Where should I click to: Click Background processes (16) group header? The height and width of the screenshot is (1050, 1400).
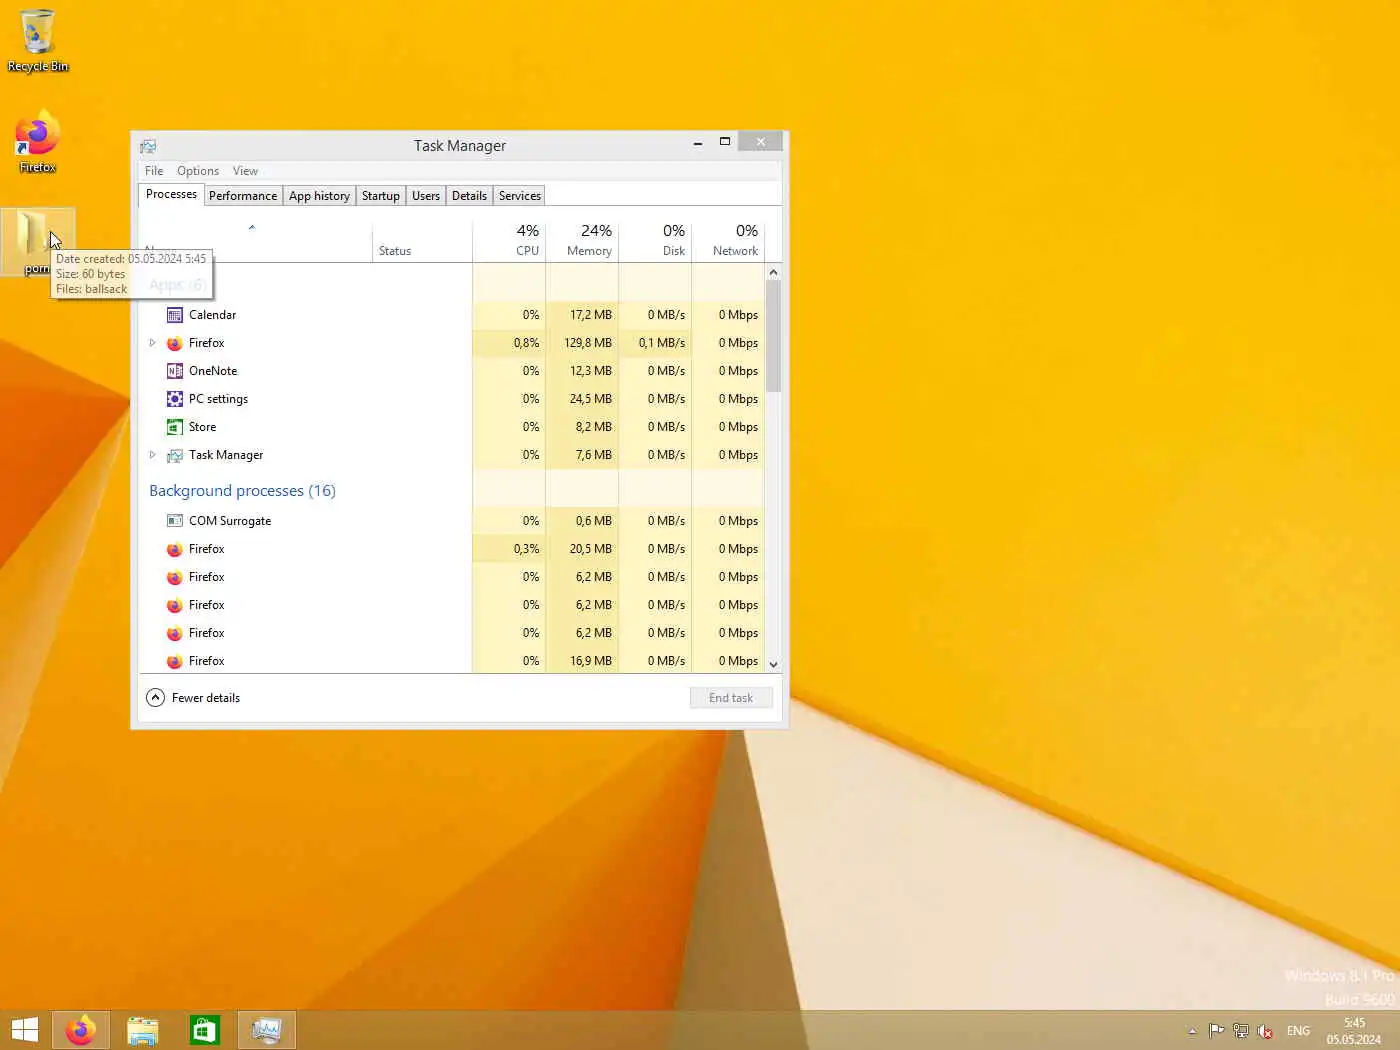pyautogui.click(x=242, y=491)
